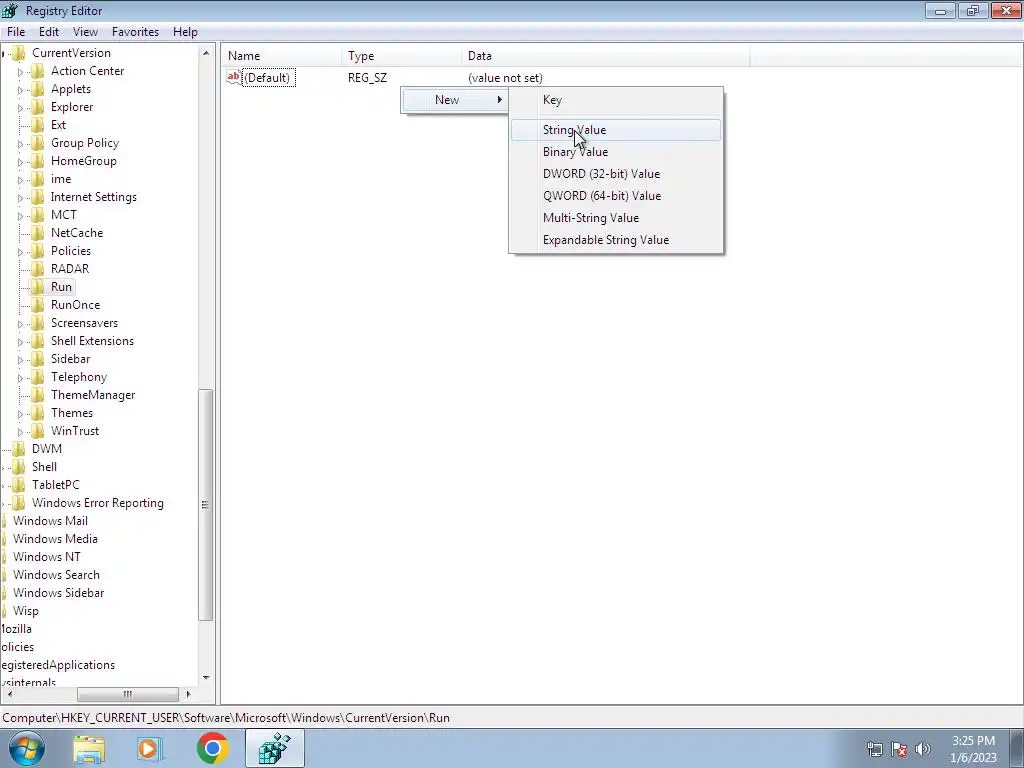Select the Windows Sidebar key

point(59,593)
